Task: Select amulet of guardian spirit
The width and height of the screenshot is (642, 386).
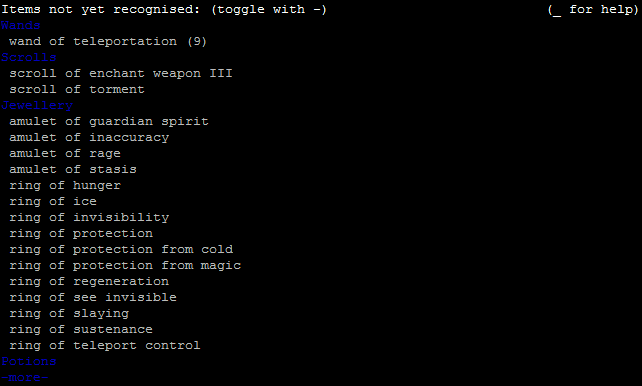Action: 109,122
